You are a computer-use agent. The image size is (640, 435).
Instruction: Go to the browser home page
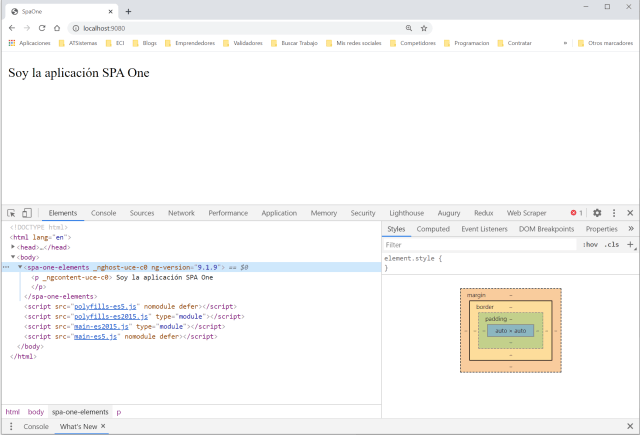point(57,28)
